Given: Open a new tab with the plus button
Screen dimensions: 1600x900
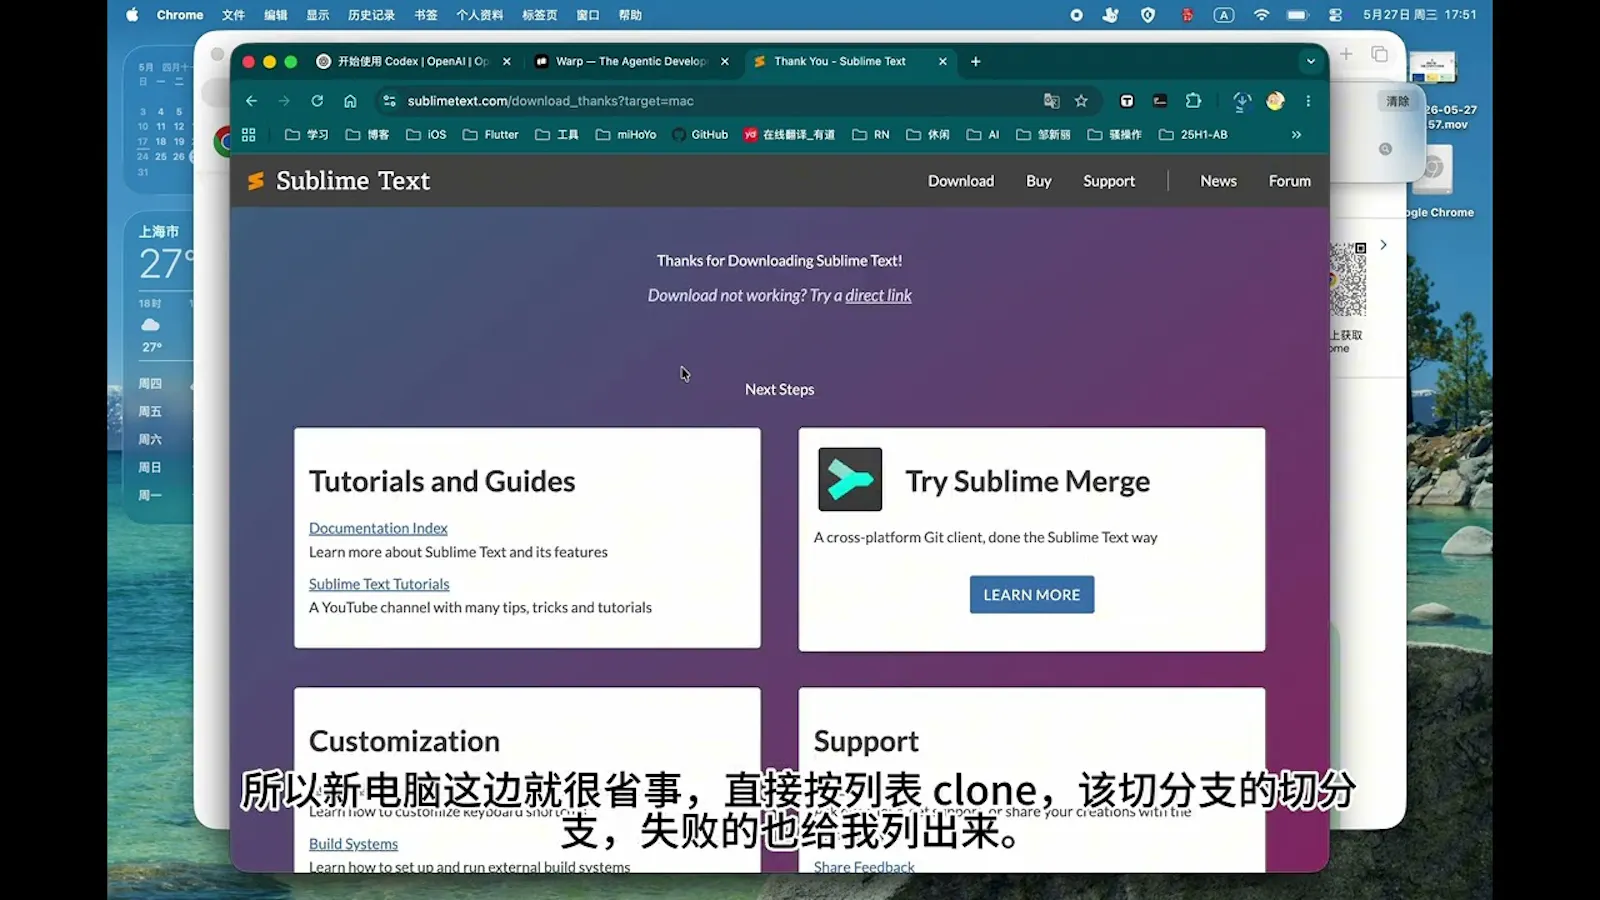Looking at the screenshot, I should (975, 61).
